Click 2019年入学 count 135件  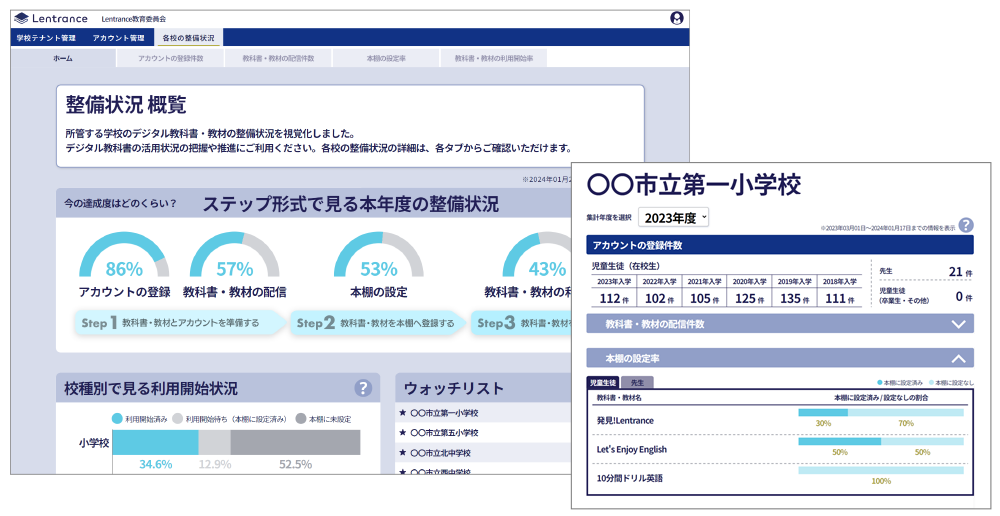(x=795, y=299)
